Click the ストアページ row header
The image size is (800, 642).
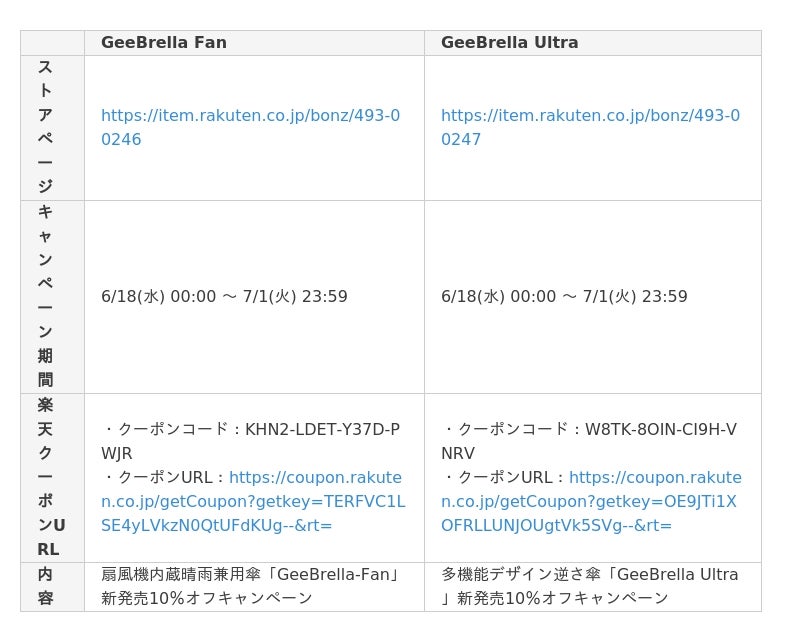coord(46,127)
